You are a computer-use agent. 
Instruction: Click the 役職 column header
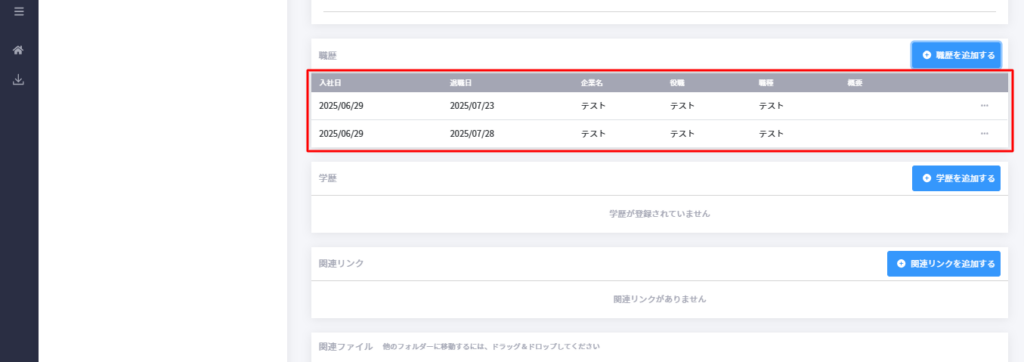677,83
